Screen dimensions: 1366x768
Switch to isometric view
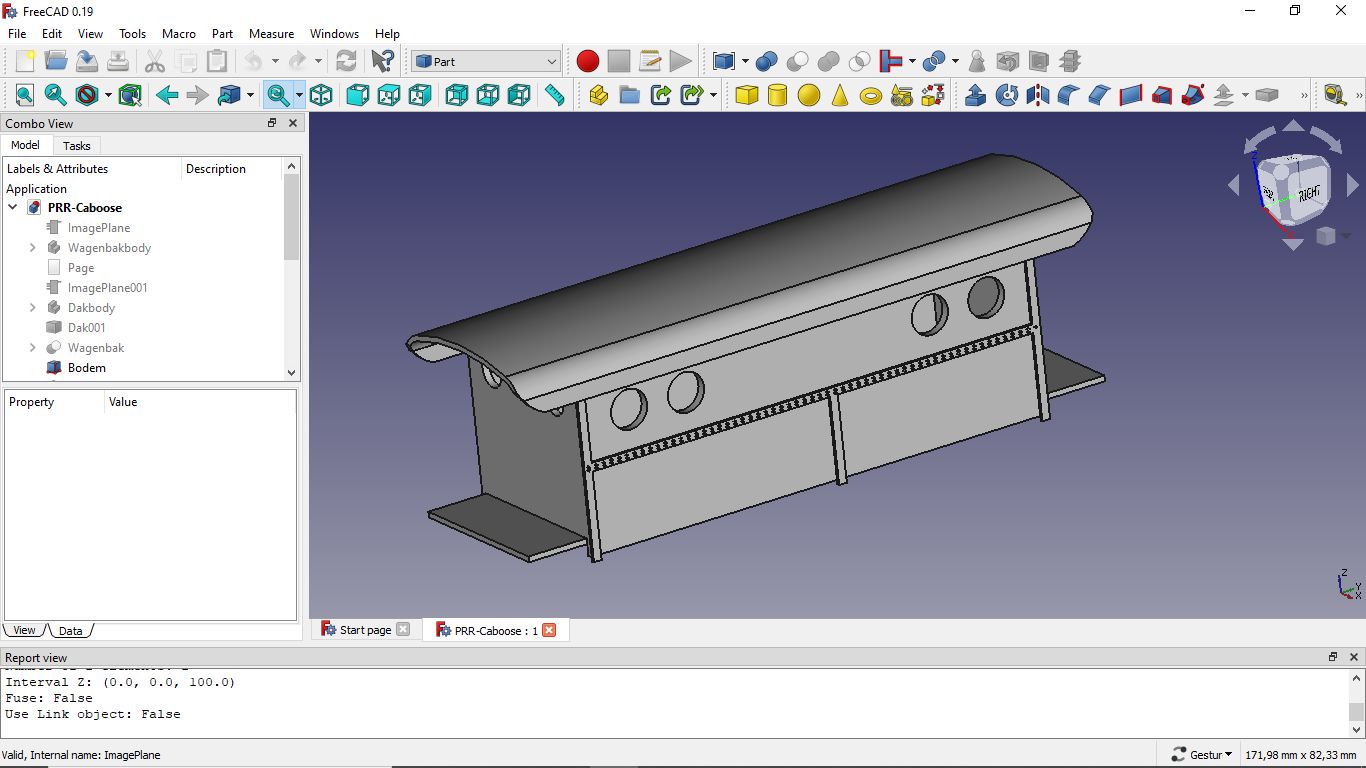[321, 95]
